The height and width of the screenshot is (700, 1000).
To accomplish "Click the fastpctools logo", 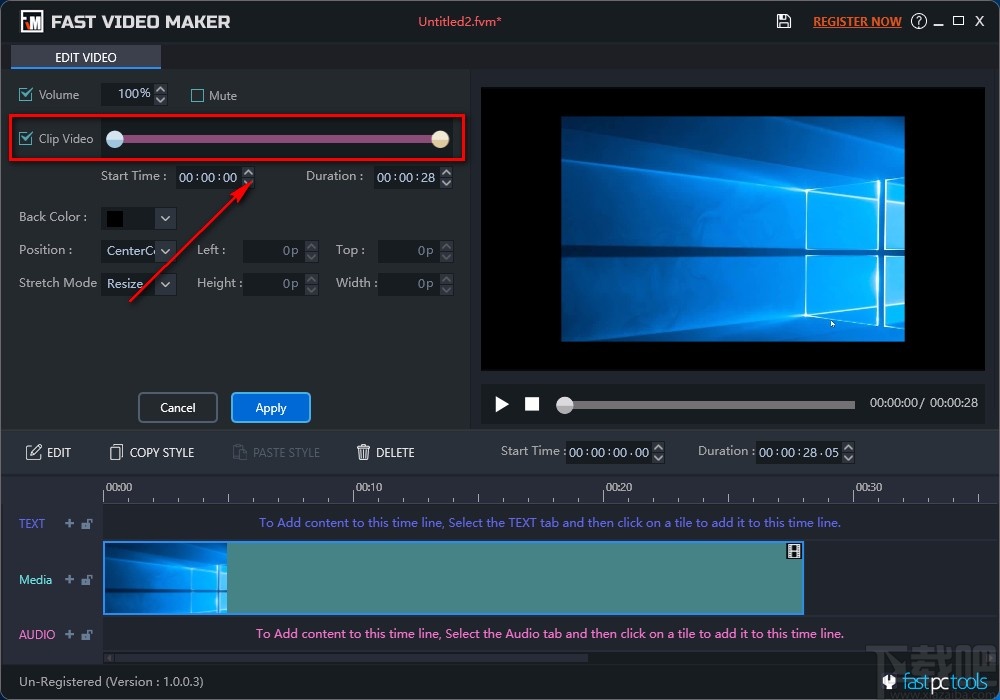I will (935, 682).
